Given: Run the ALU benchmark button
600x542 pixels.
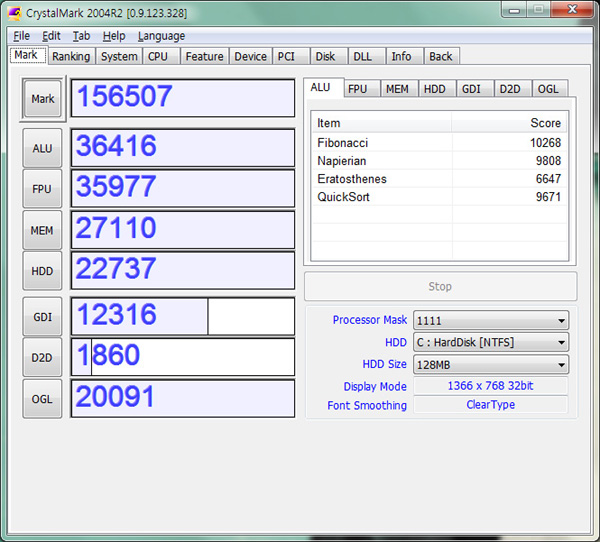Looking at the screenshot, I should (42, 148).
